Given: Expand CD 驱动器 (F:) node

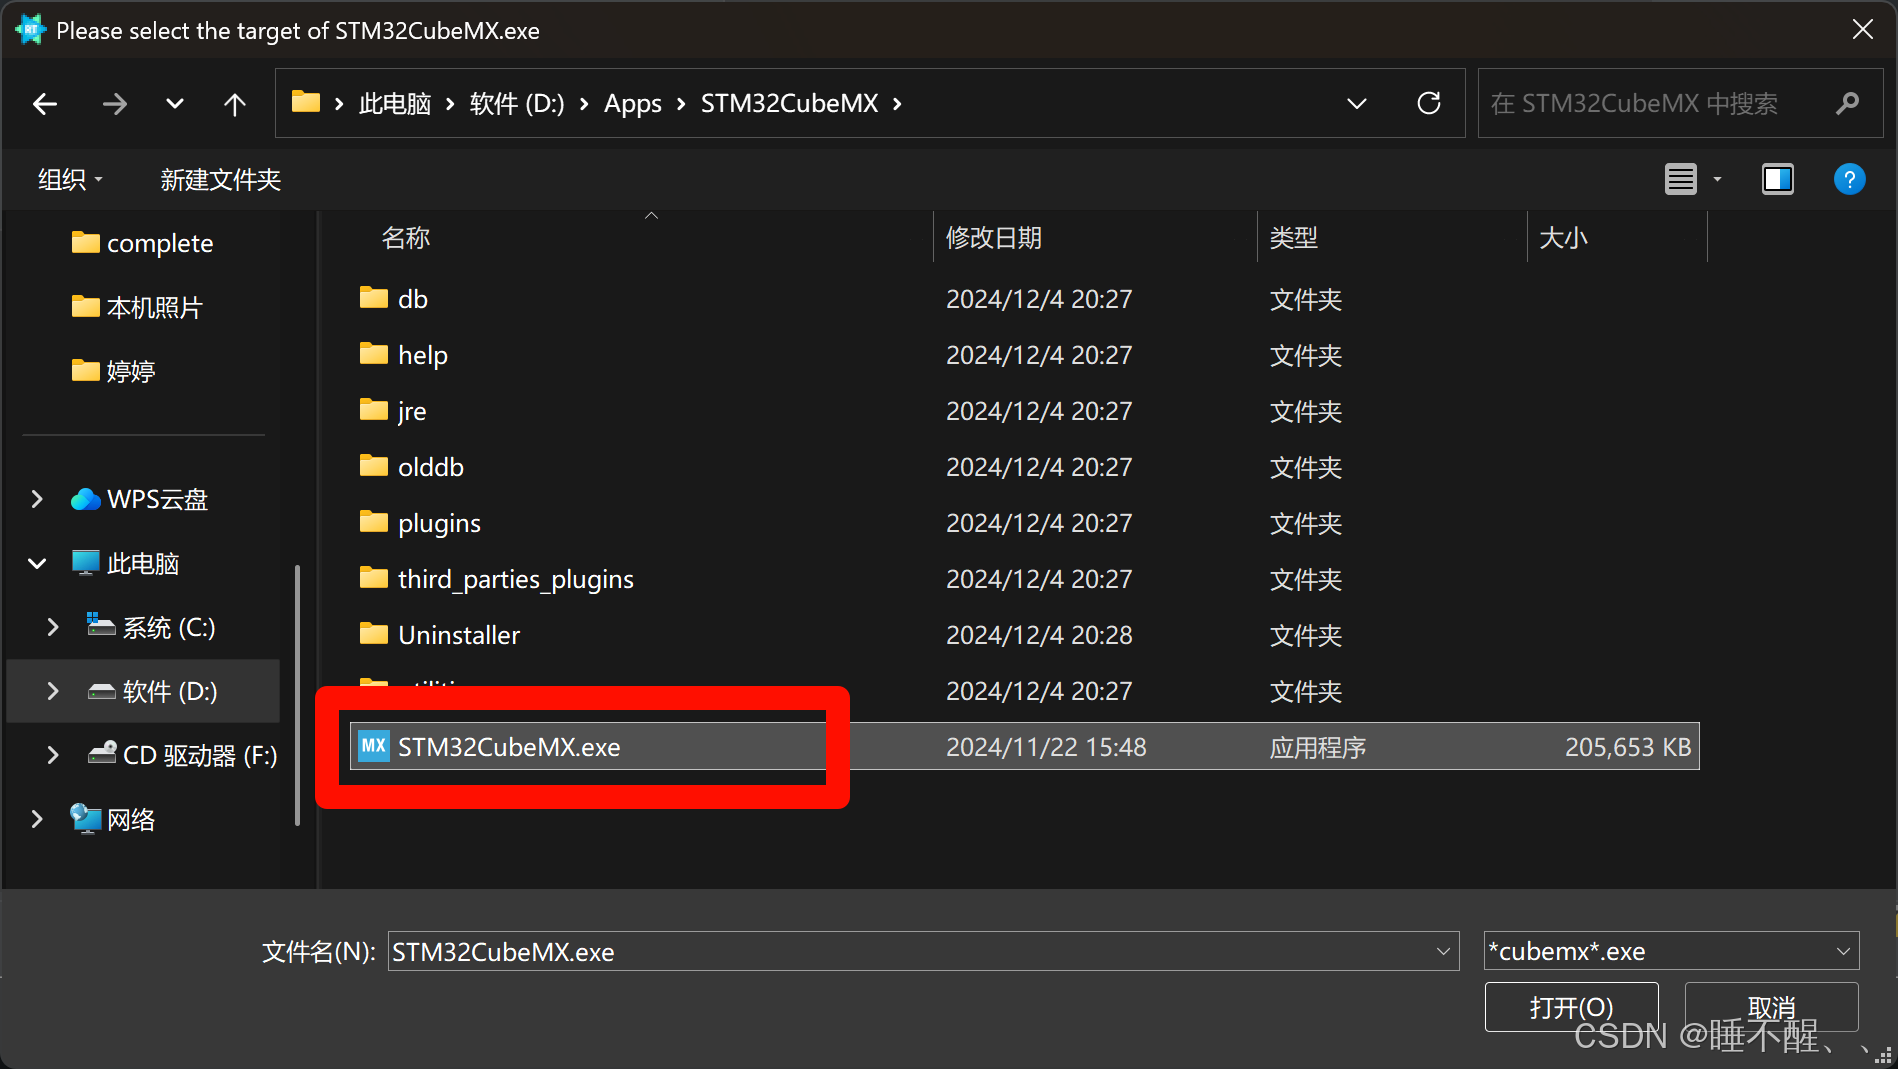Looking at the screenshot, I should 53,755.
